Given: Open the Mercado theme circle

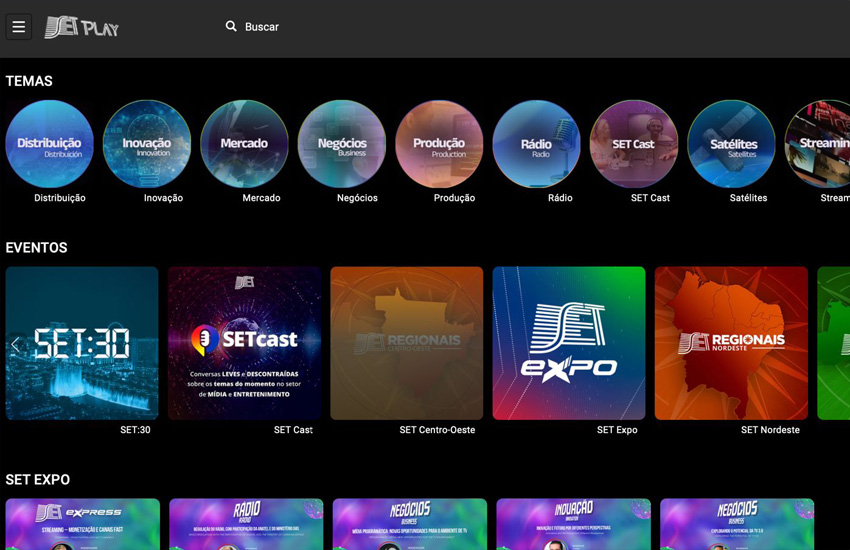Looking at the screenshot, I should coord(244,144).
